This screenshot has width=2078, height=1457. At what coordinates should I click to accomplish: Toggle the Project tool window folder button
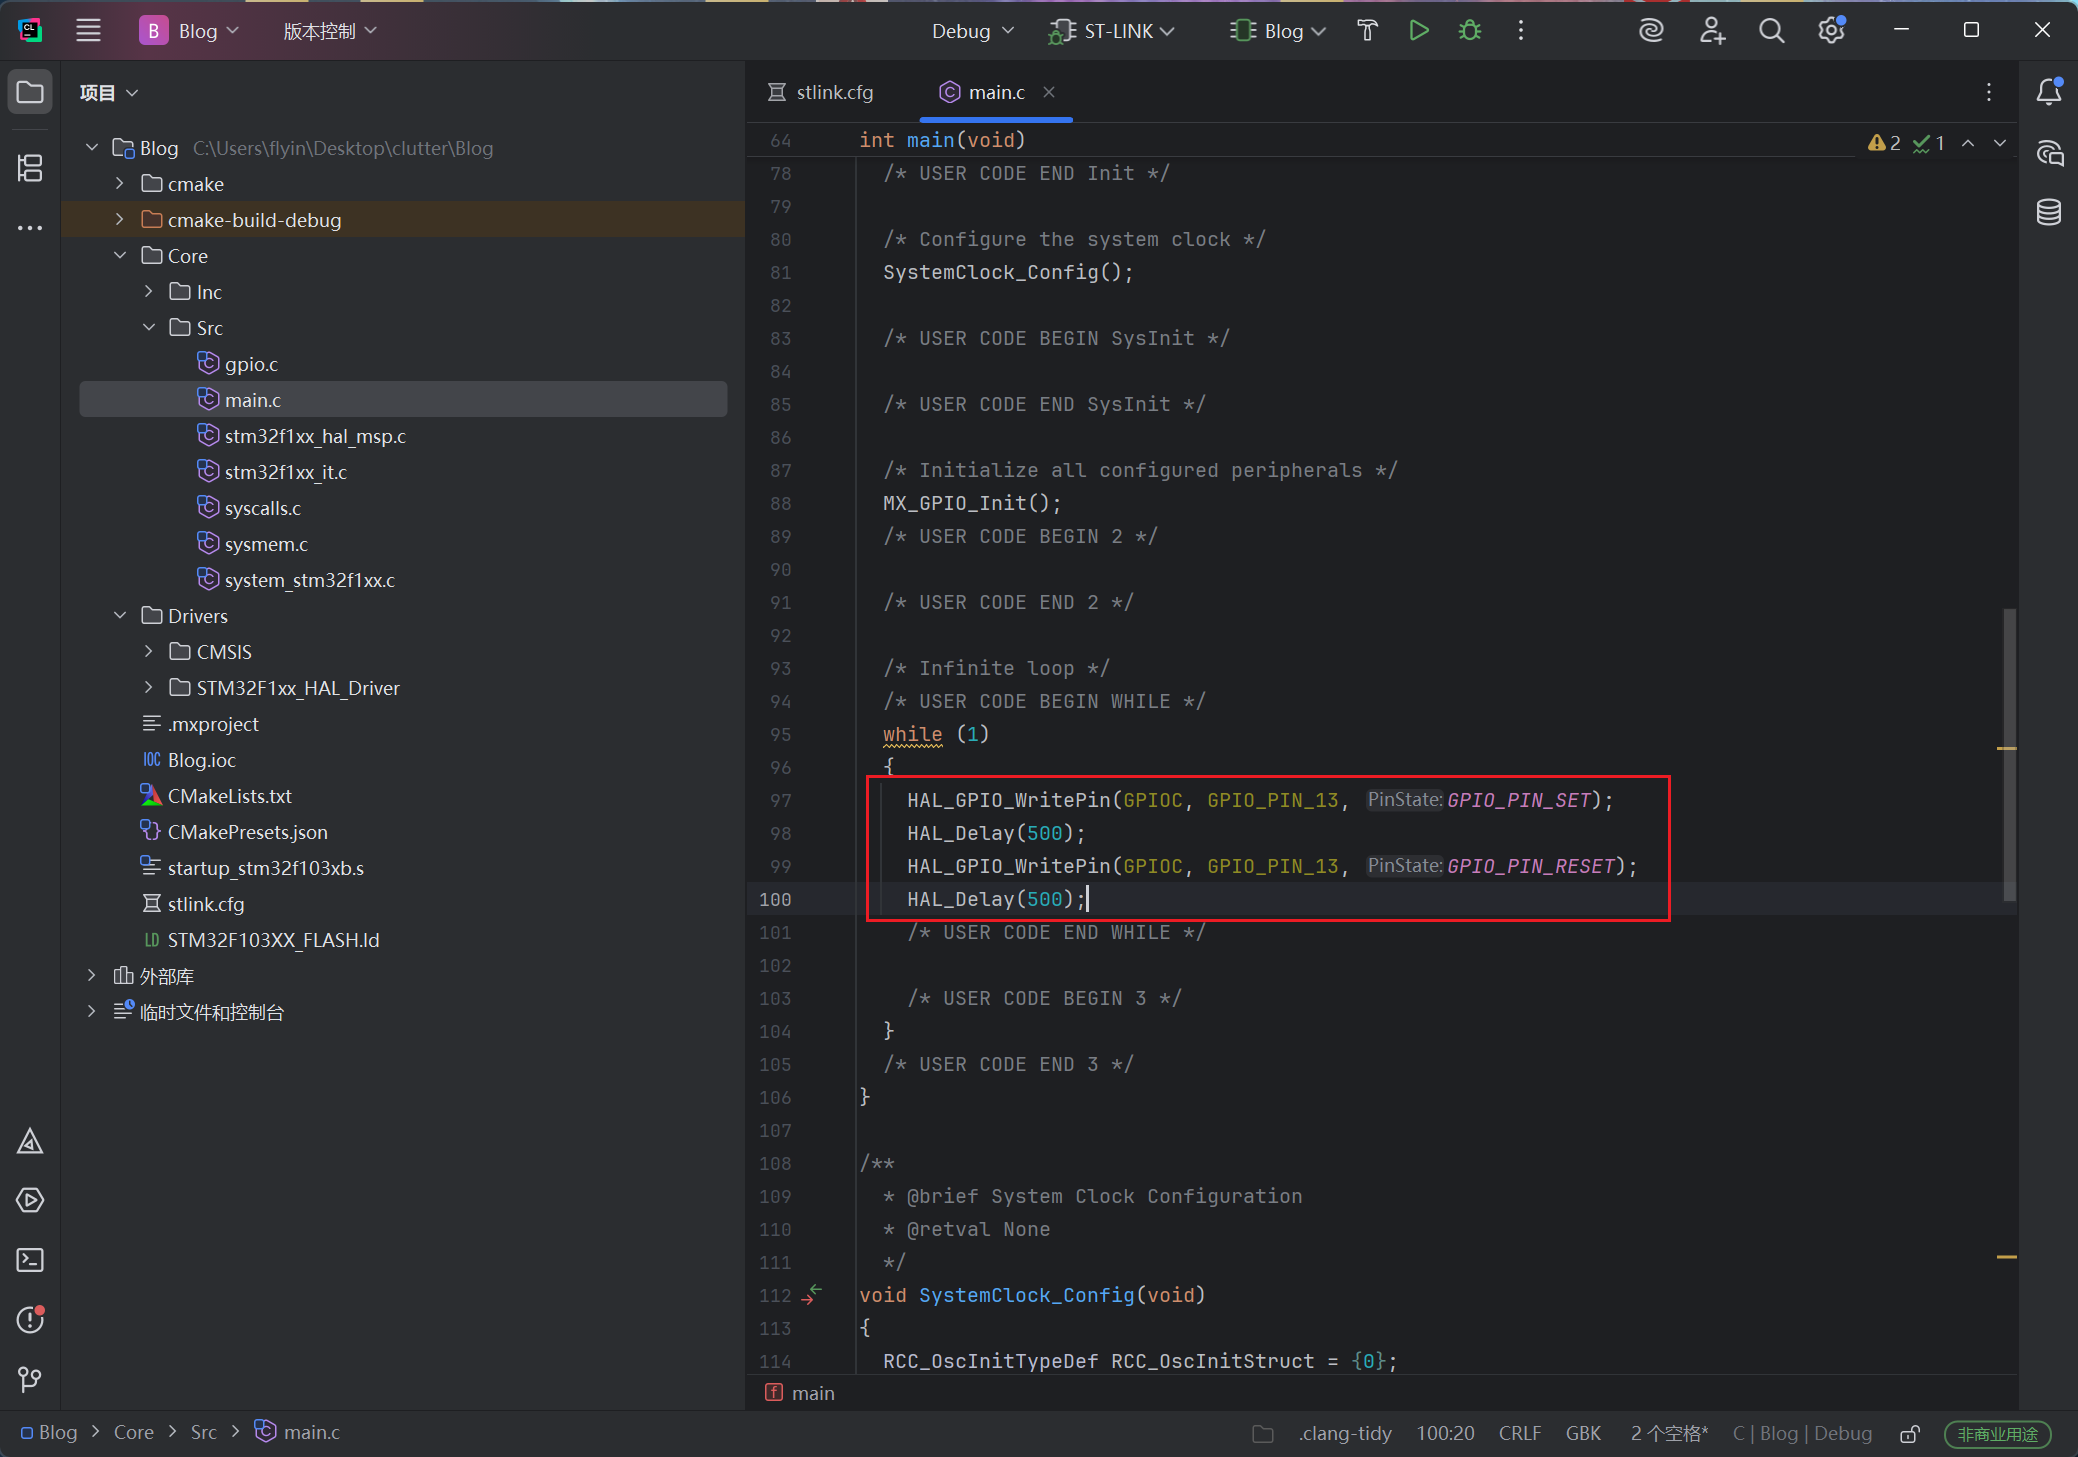[30, 93]
